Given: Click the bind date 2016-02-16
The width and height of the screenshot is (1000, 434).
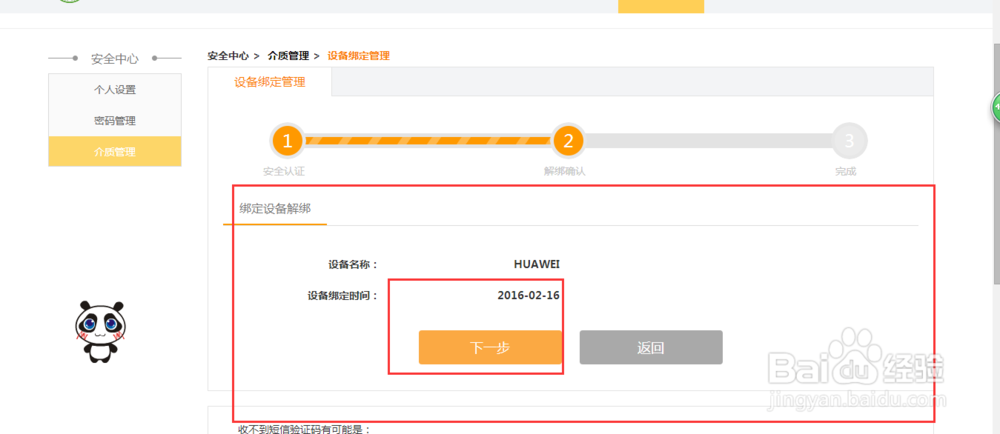Looking at the screenshot, I should coord(529,295).
